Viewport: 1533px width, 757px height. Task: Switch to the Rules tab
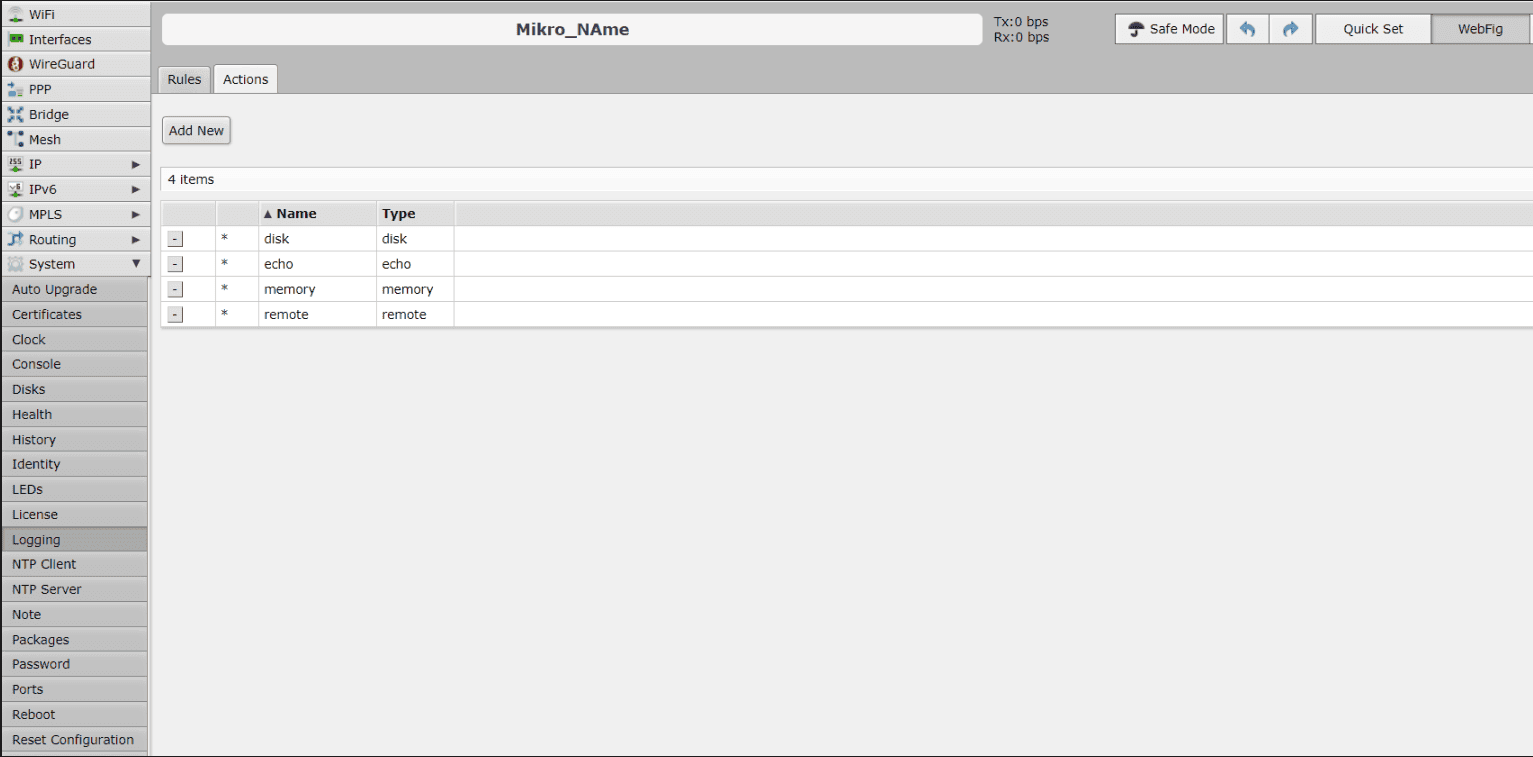(x=184, y=79)
